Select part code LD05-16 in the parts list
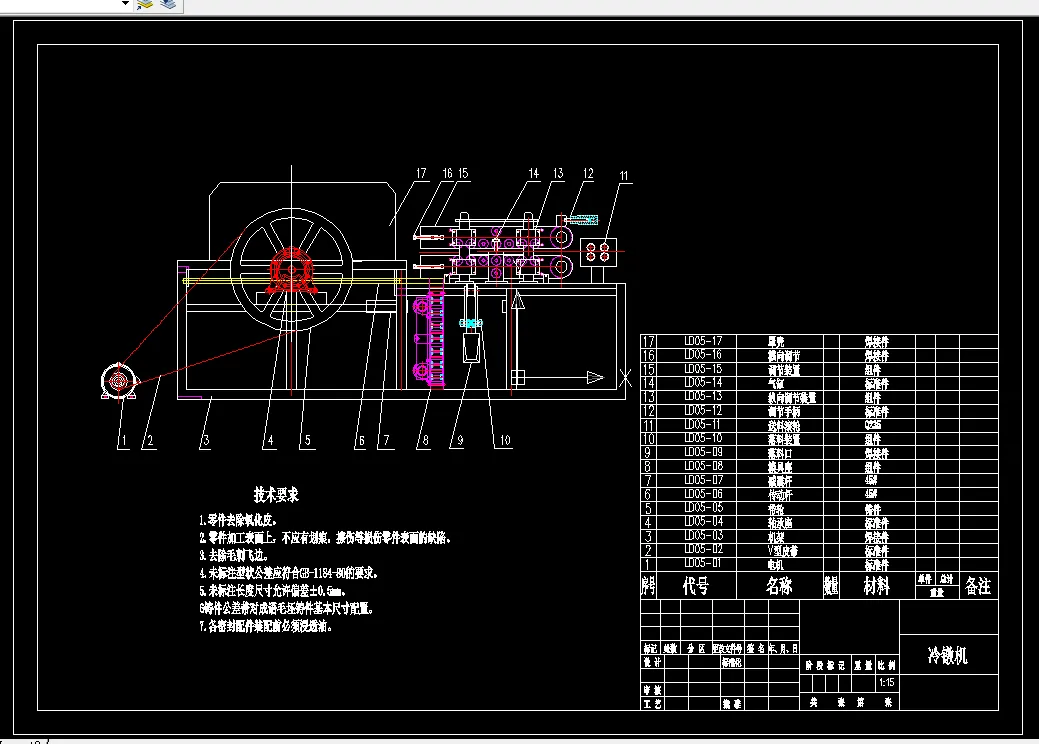Viewport: 1039px width, 744px height. click(703, 354)
